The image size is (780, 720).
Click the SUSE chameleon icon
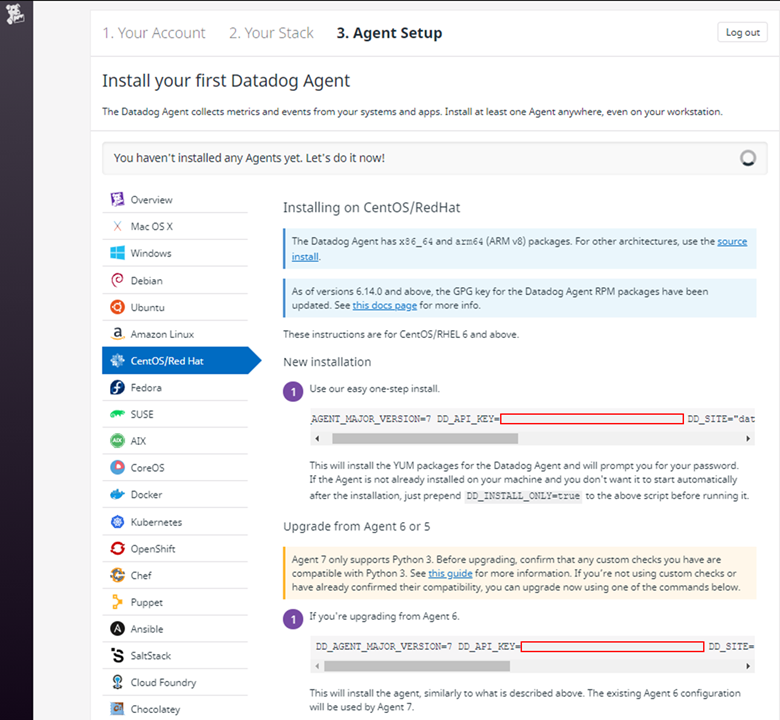click(x=117, y=414)
